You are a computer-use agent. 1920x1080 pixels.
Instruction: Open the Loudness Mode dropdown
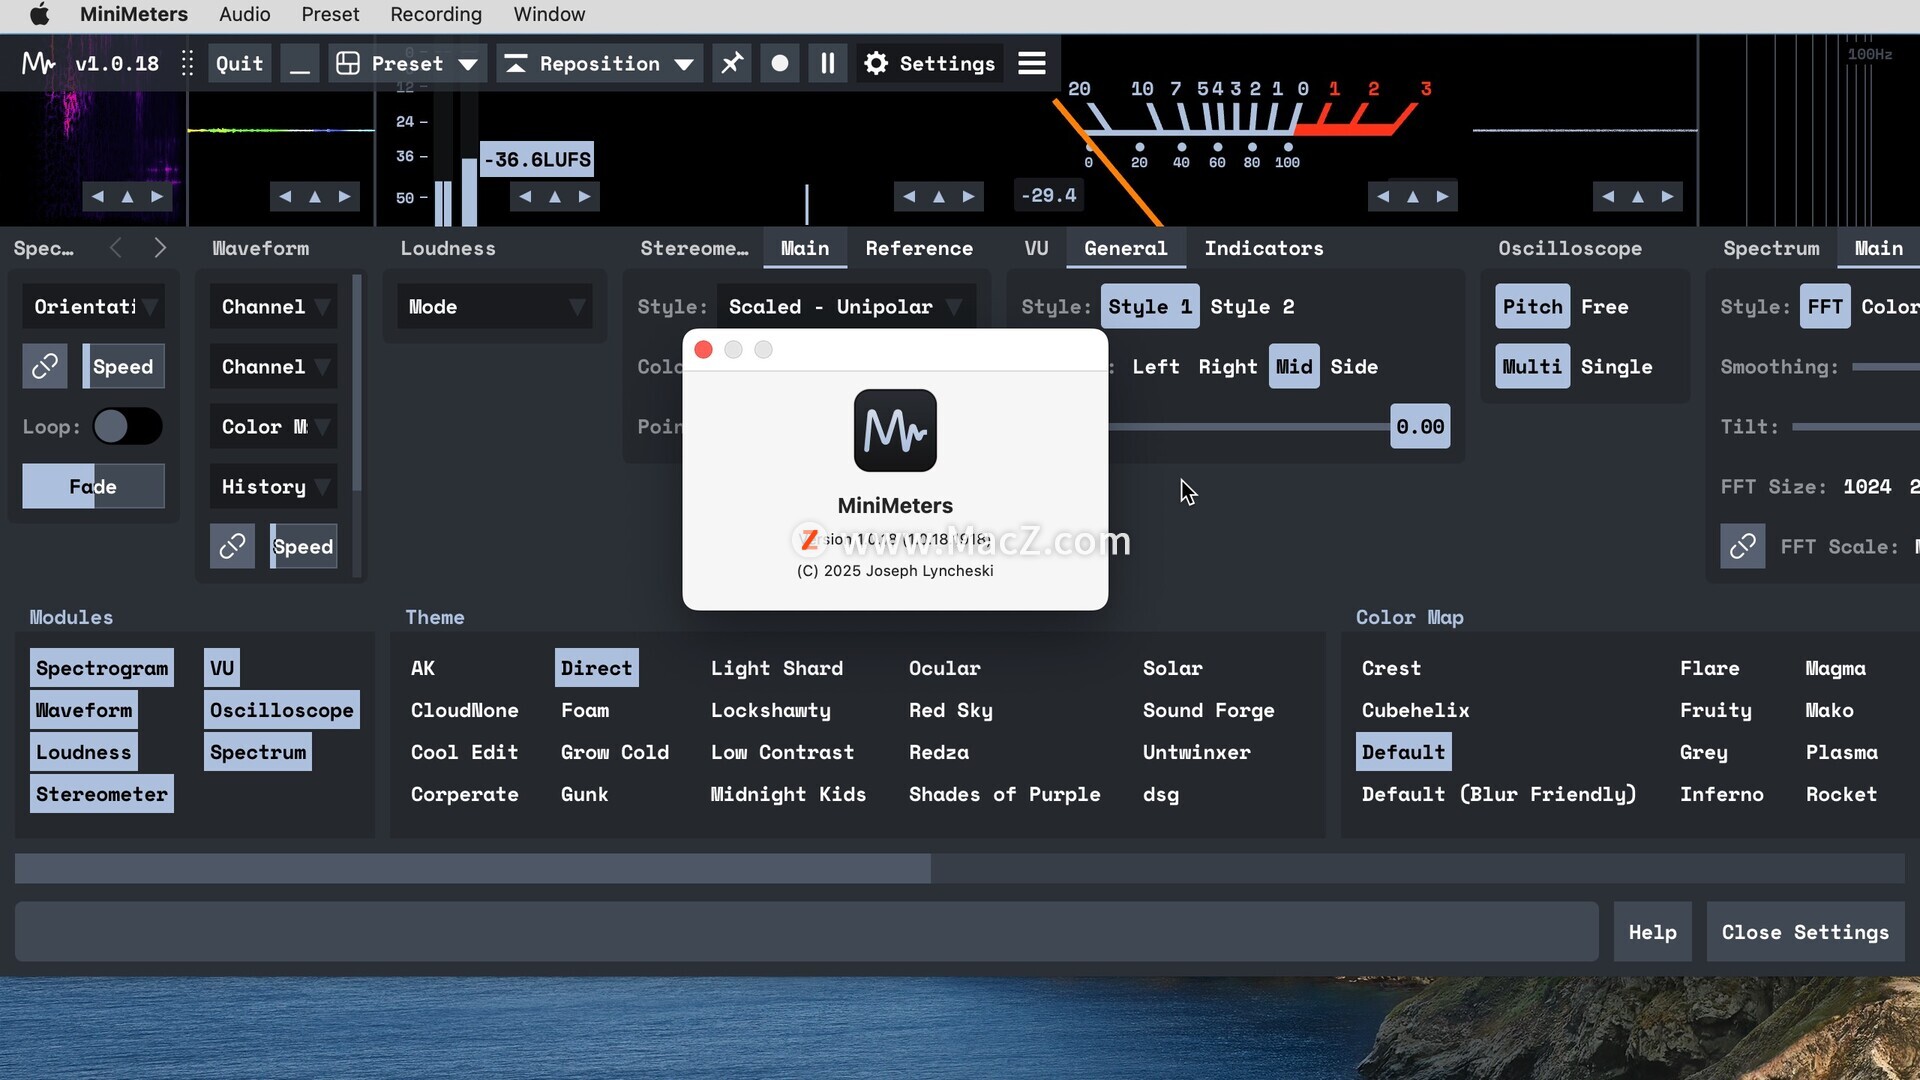click(495, 307)
